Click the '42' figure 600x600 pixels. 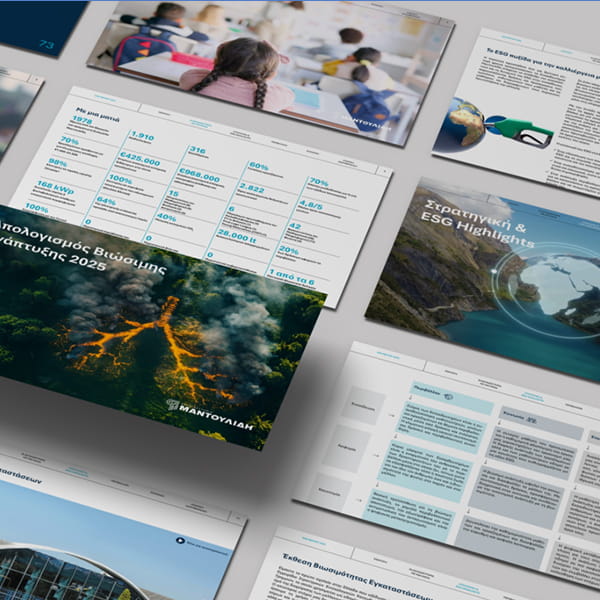(x=295, y=226)
